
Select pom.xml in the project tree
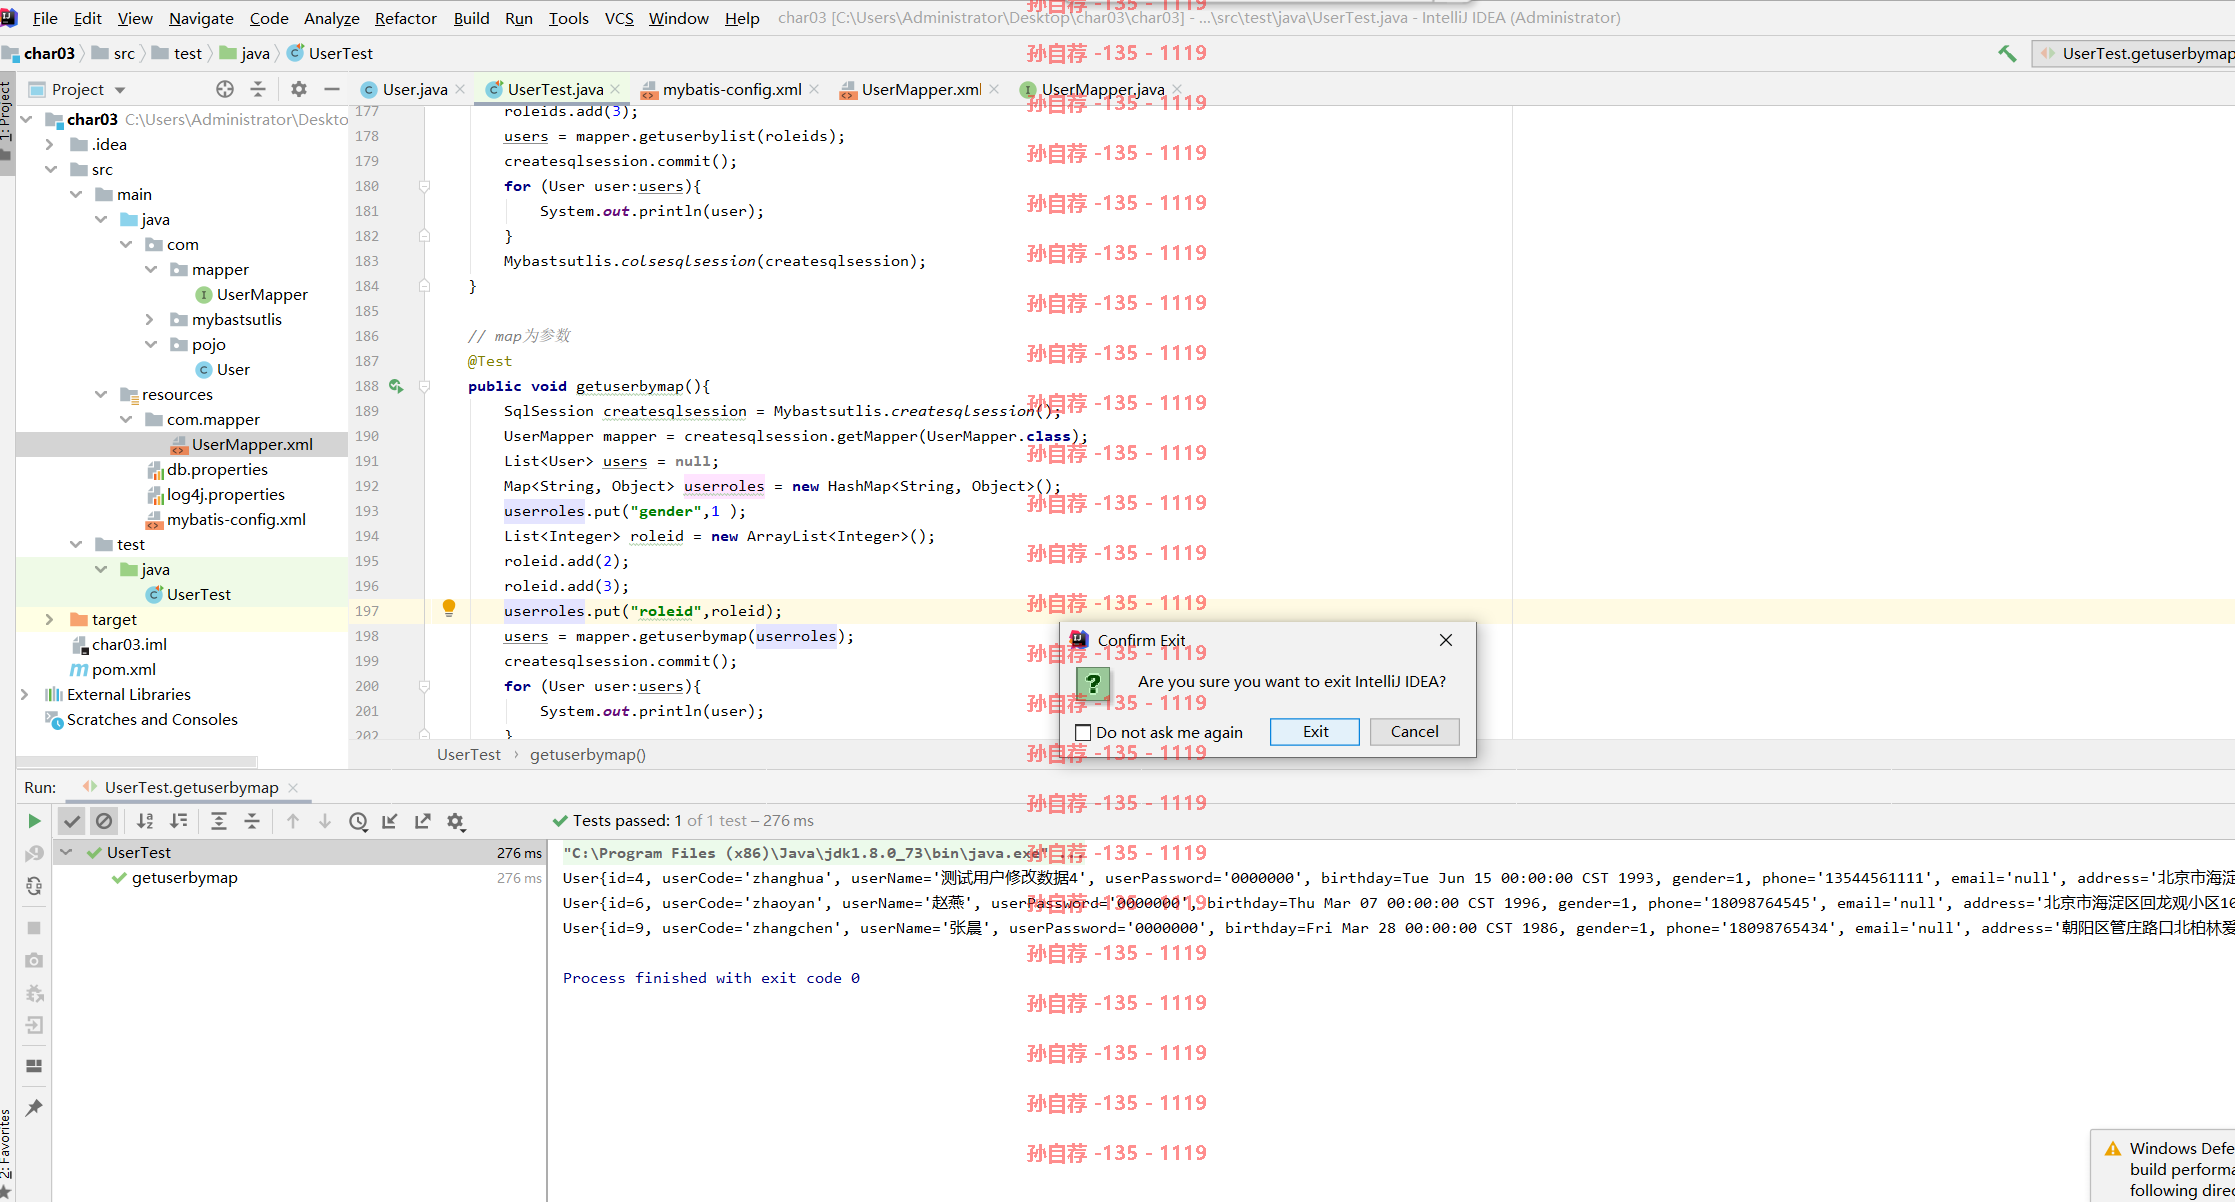tap(124, 670)
